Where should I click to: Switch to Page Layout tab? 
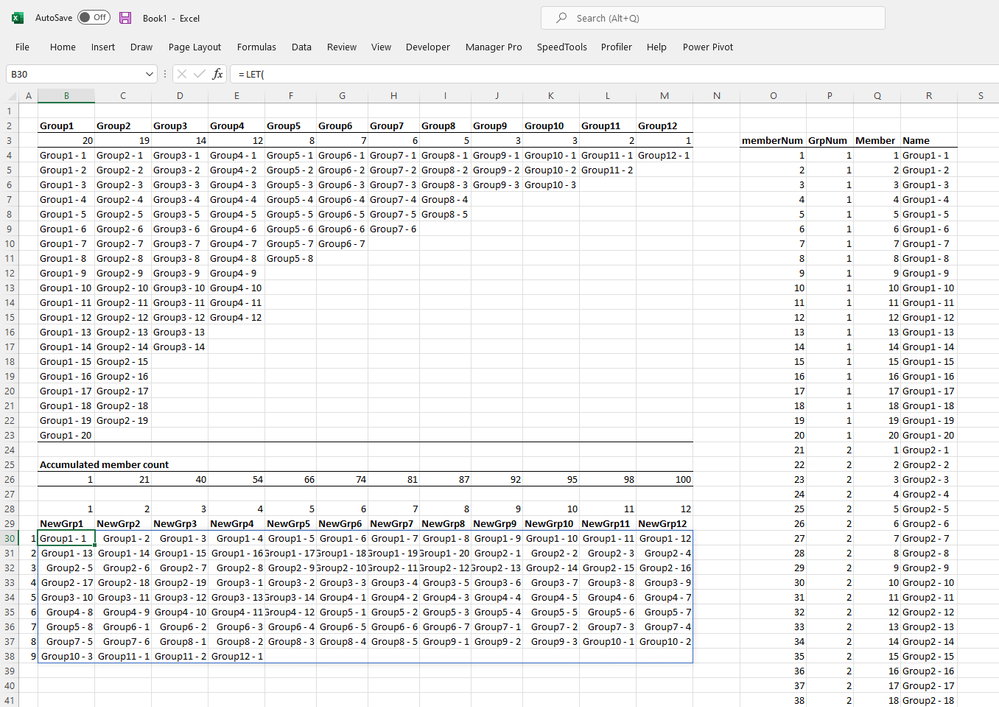click(x=194, y=47)
